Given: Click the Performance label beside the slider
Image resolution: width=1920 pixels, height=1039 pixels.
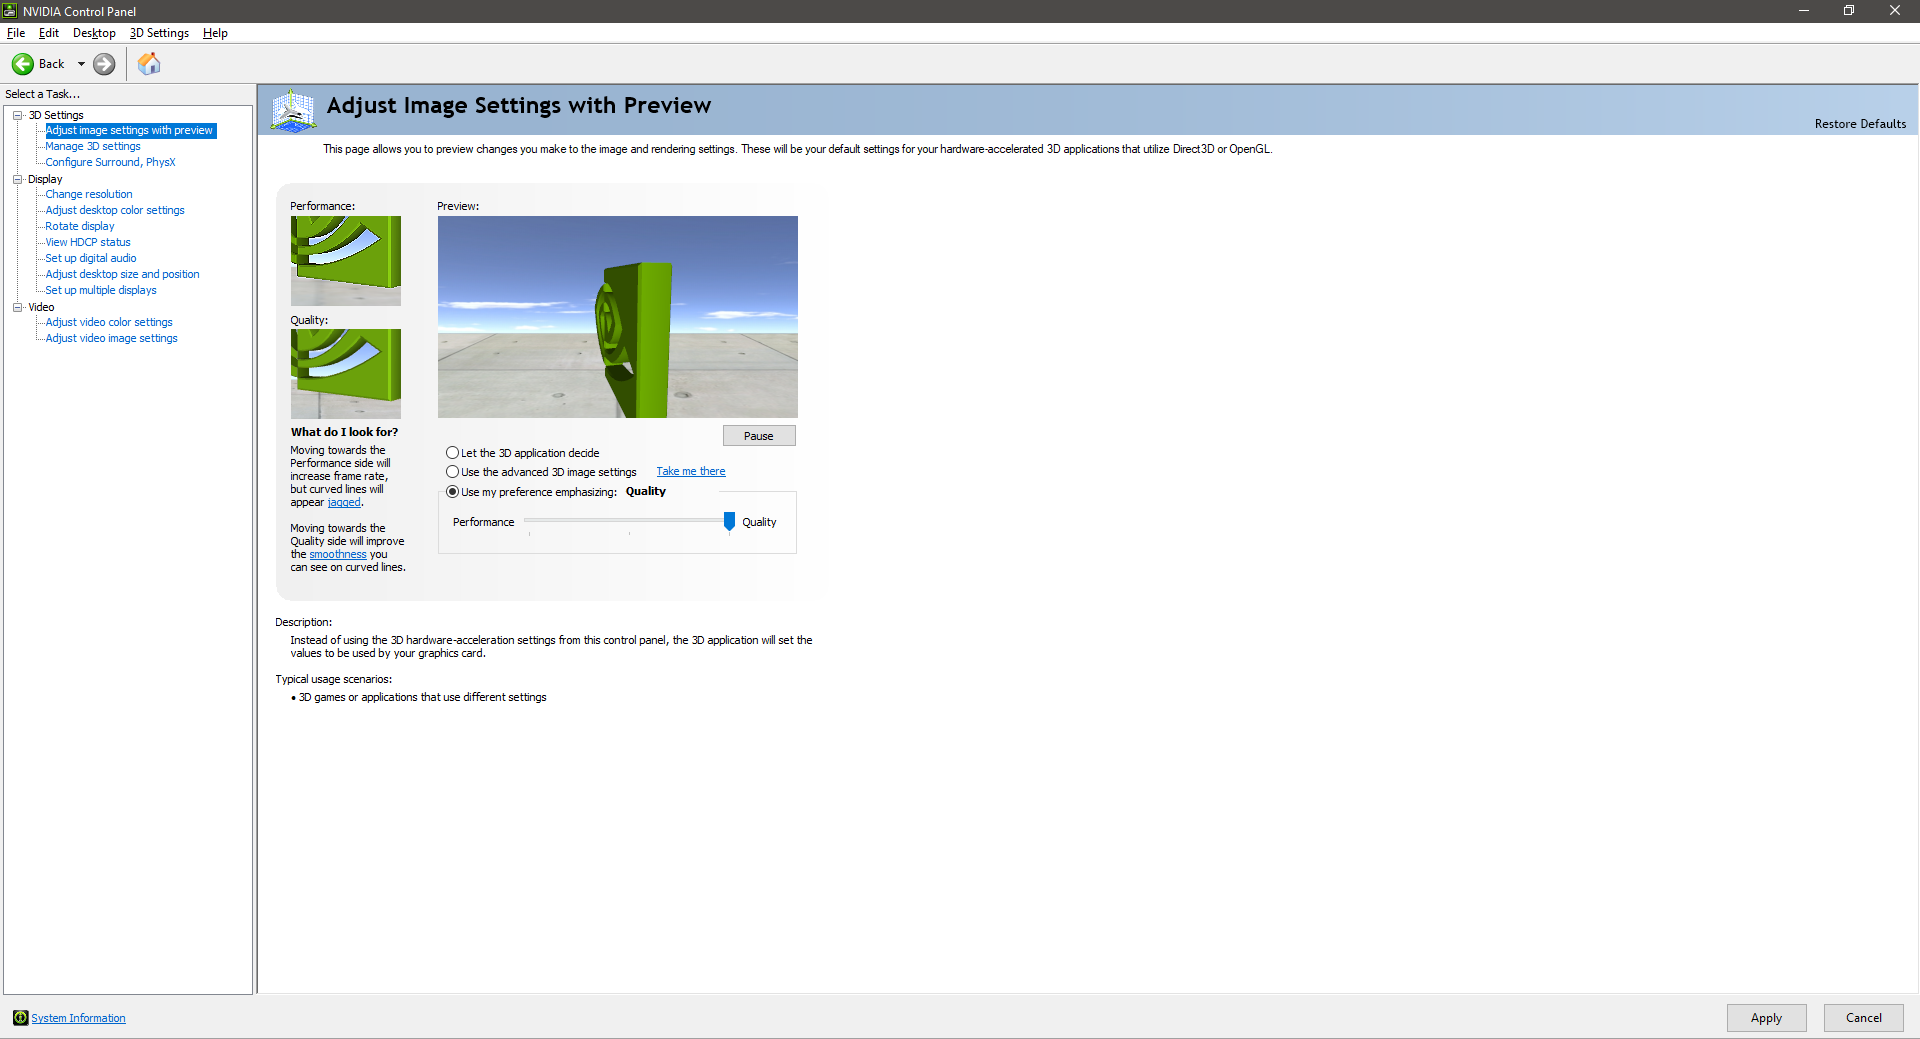Looking at the screenshot, I should [483, 522].
